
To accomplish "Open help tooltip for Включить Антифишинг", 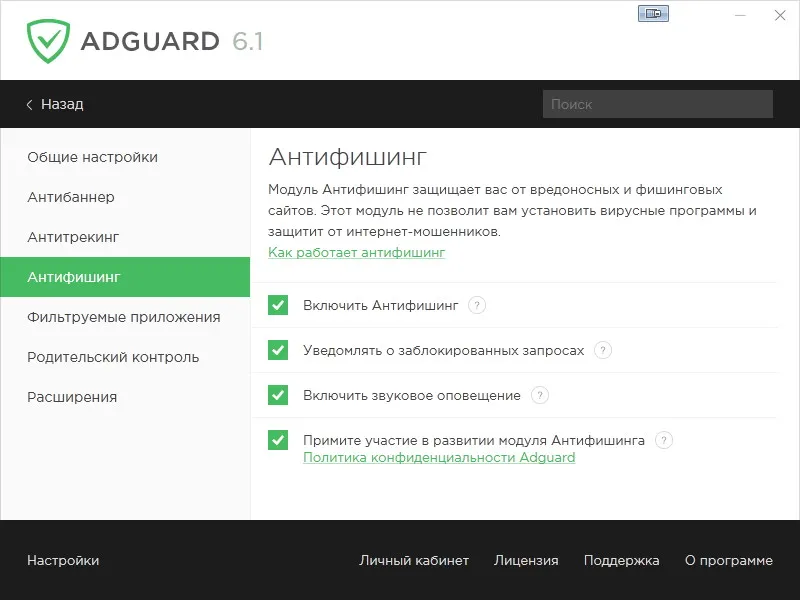I will pos(477,305).
